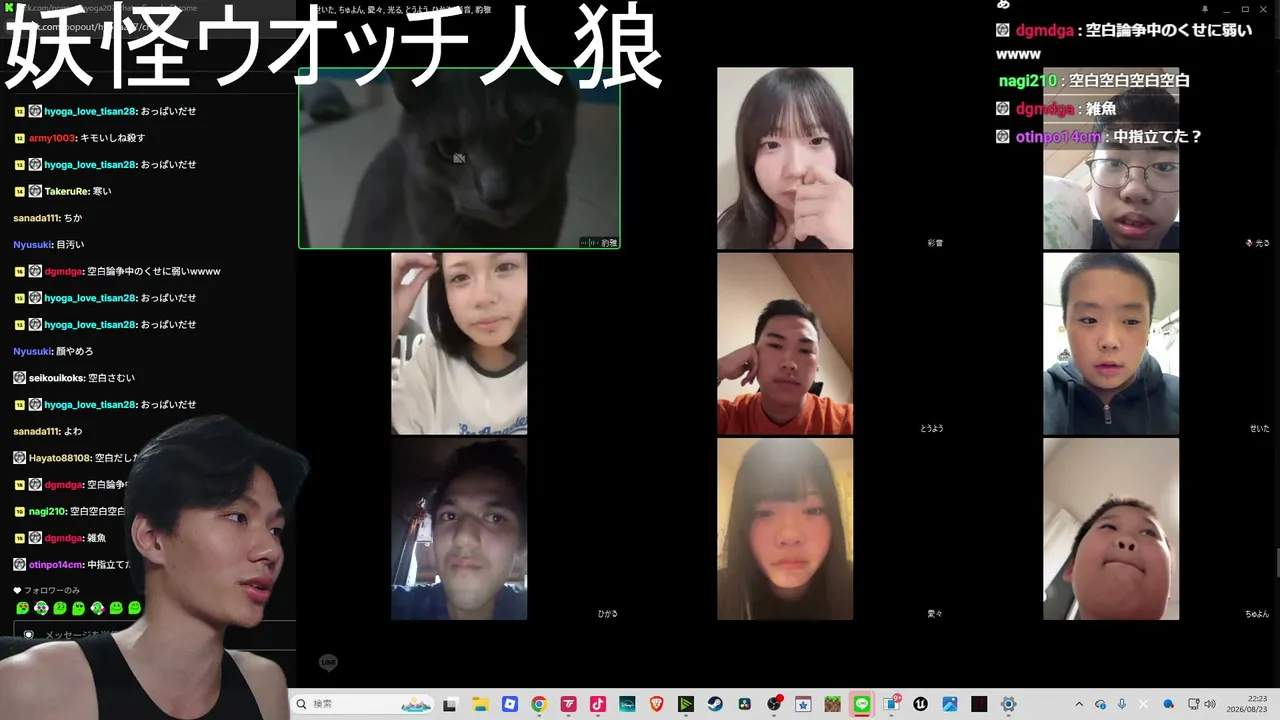The width and height of the screenshot is (1280, 720).
Task: Click the fourth green emote in the chat row
Action: (79, 608)
